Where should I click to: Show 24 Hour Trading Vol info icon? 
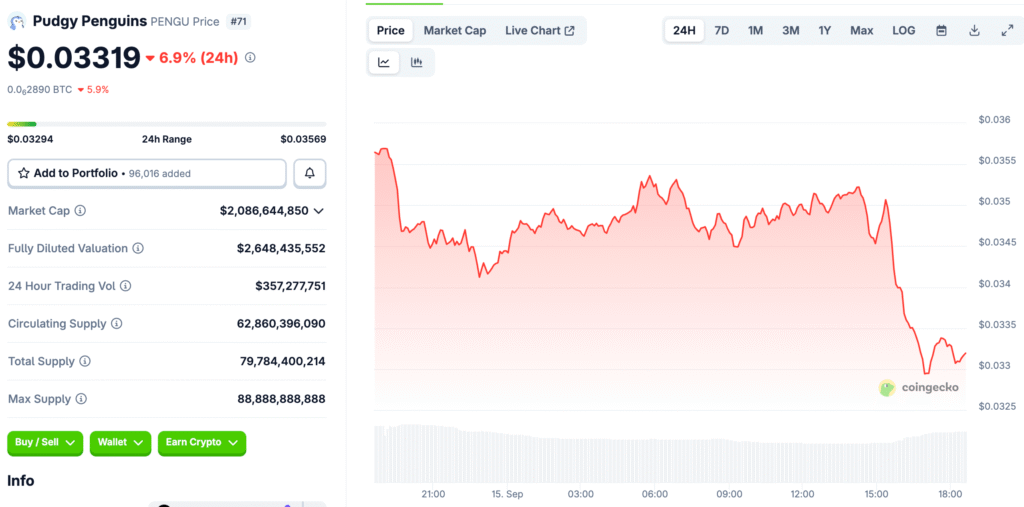pyautogui.click(x=125, y=286)
